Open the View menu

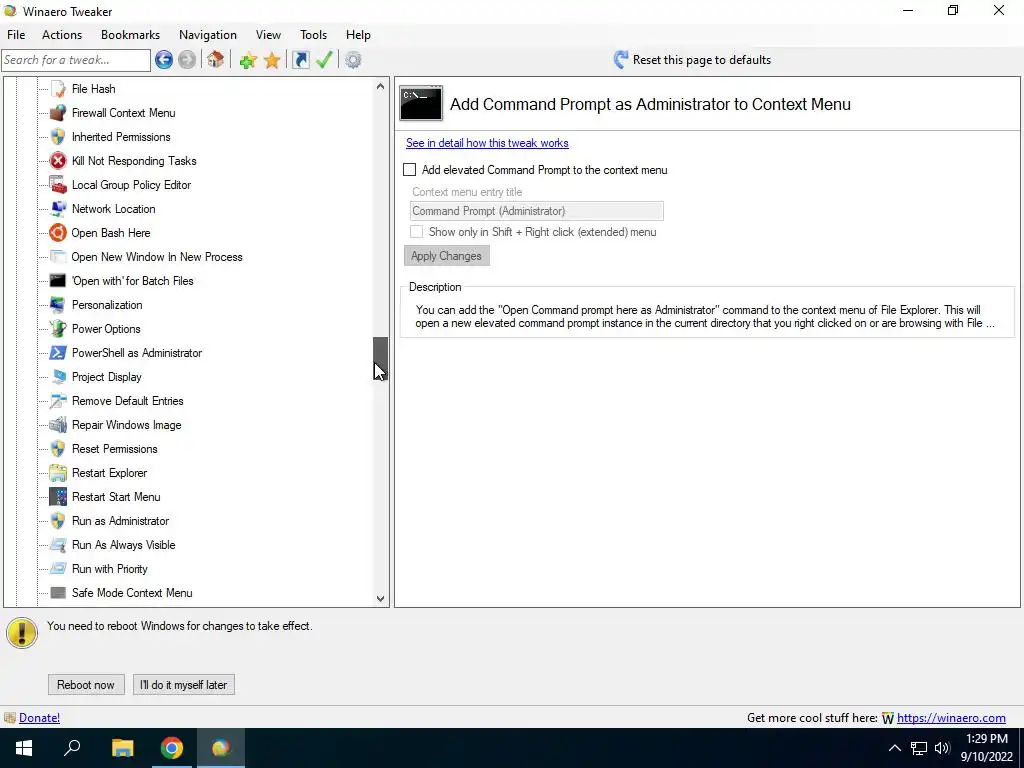click(268, 35)
